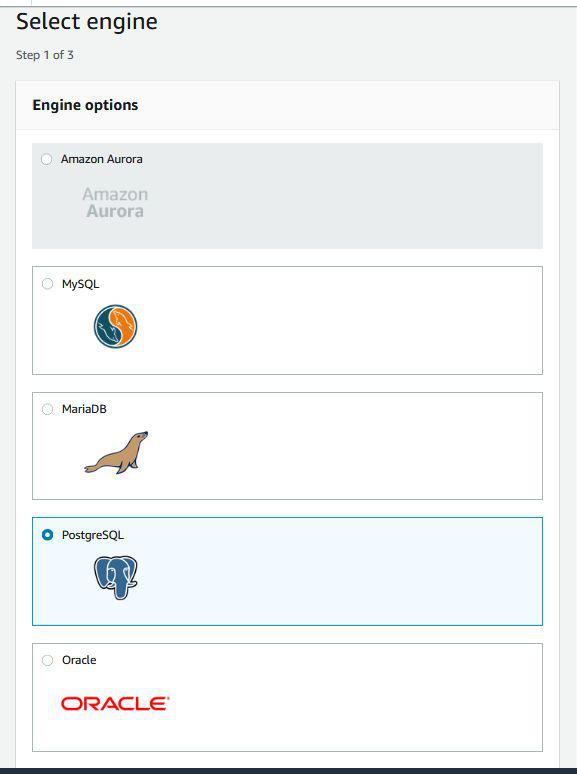Choose the MySQL text label
This screenshot has width=577, height=774.
tap(80, 284)
